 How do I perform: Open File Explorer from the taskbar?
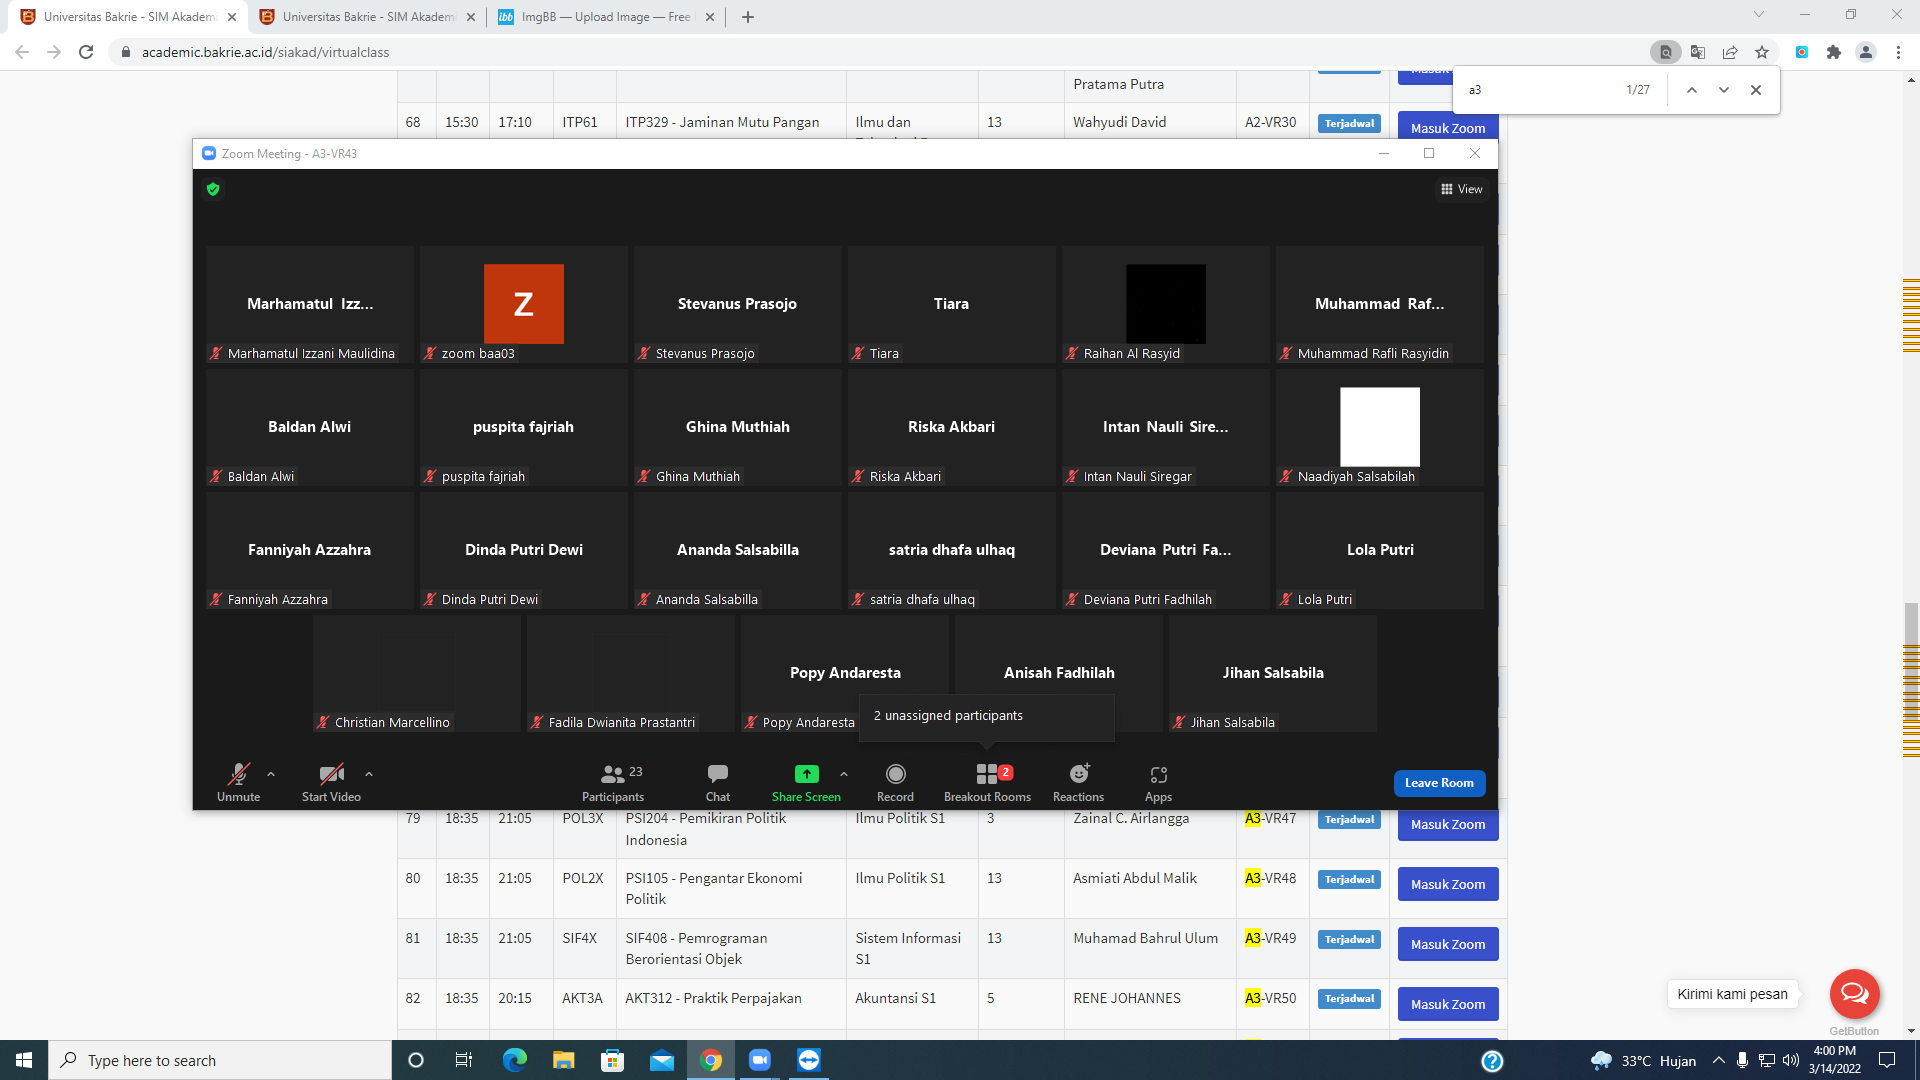click(563, 1060)
